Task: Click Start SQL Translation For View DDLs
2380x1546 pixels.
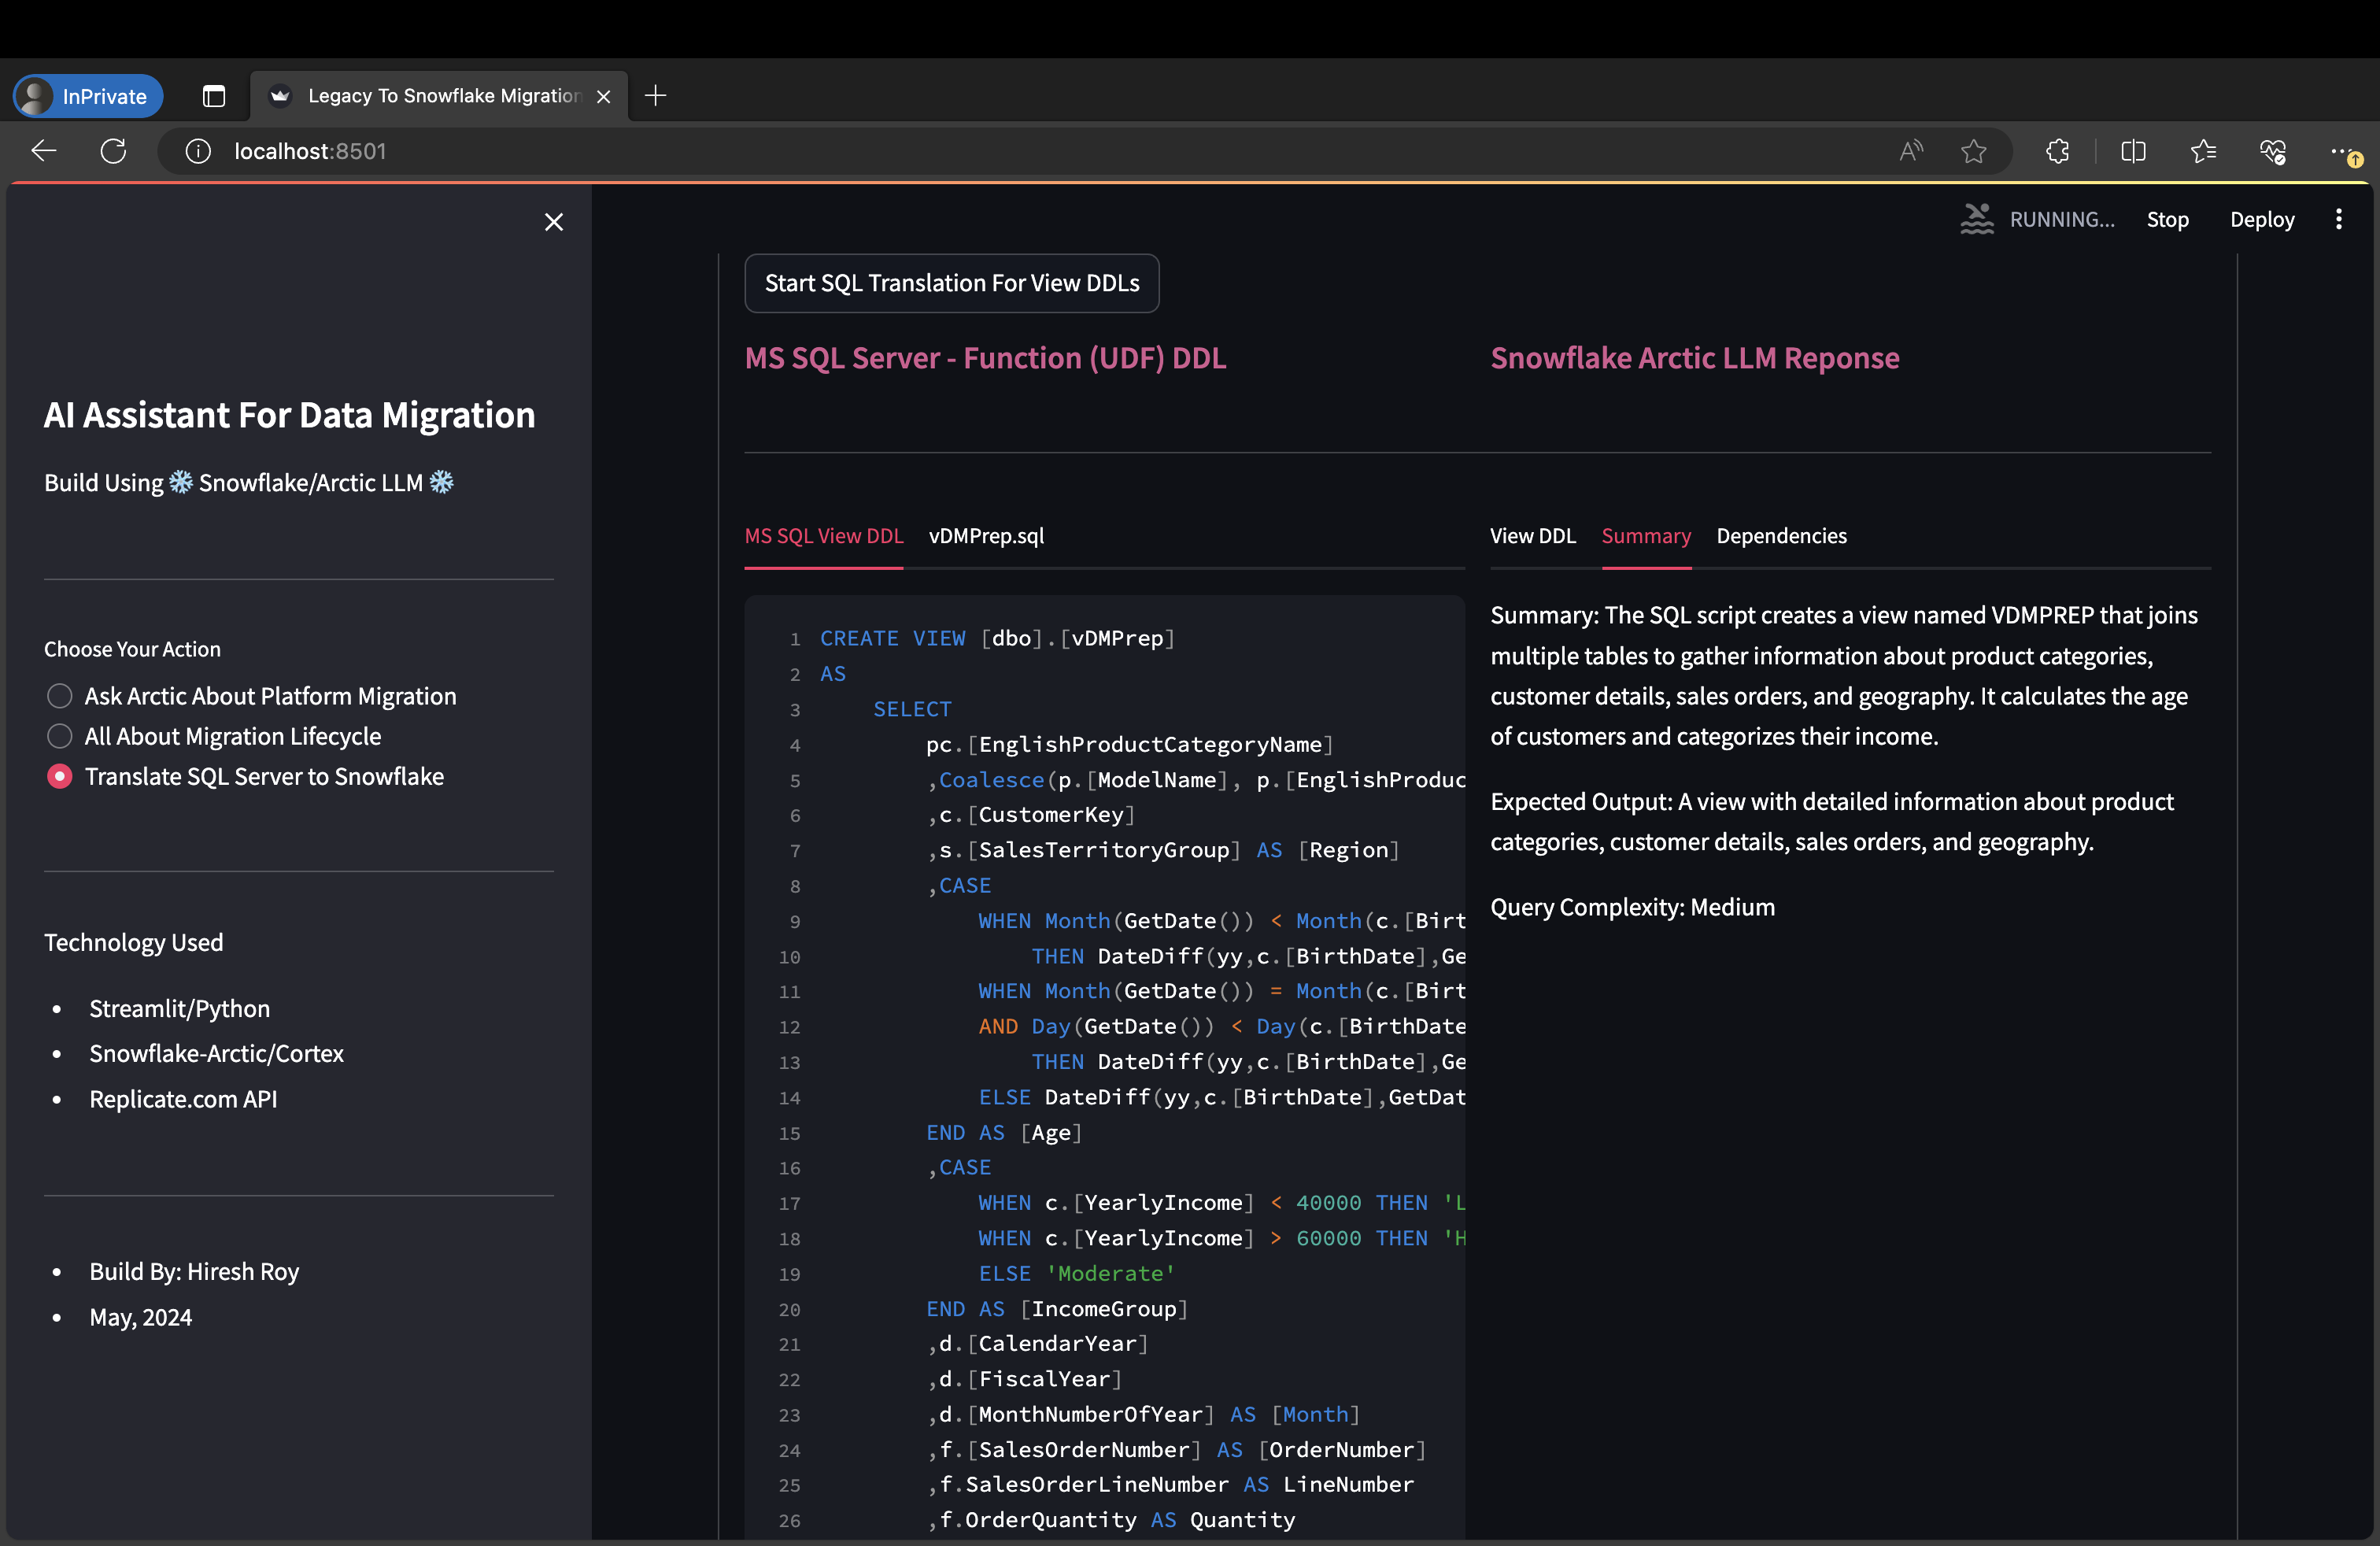Action: 951,283
